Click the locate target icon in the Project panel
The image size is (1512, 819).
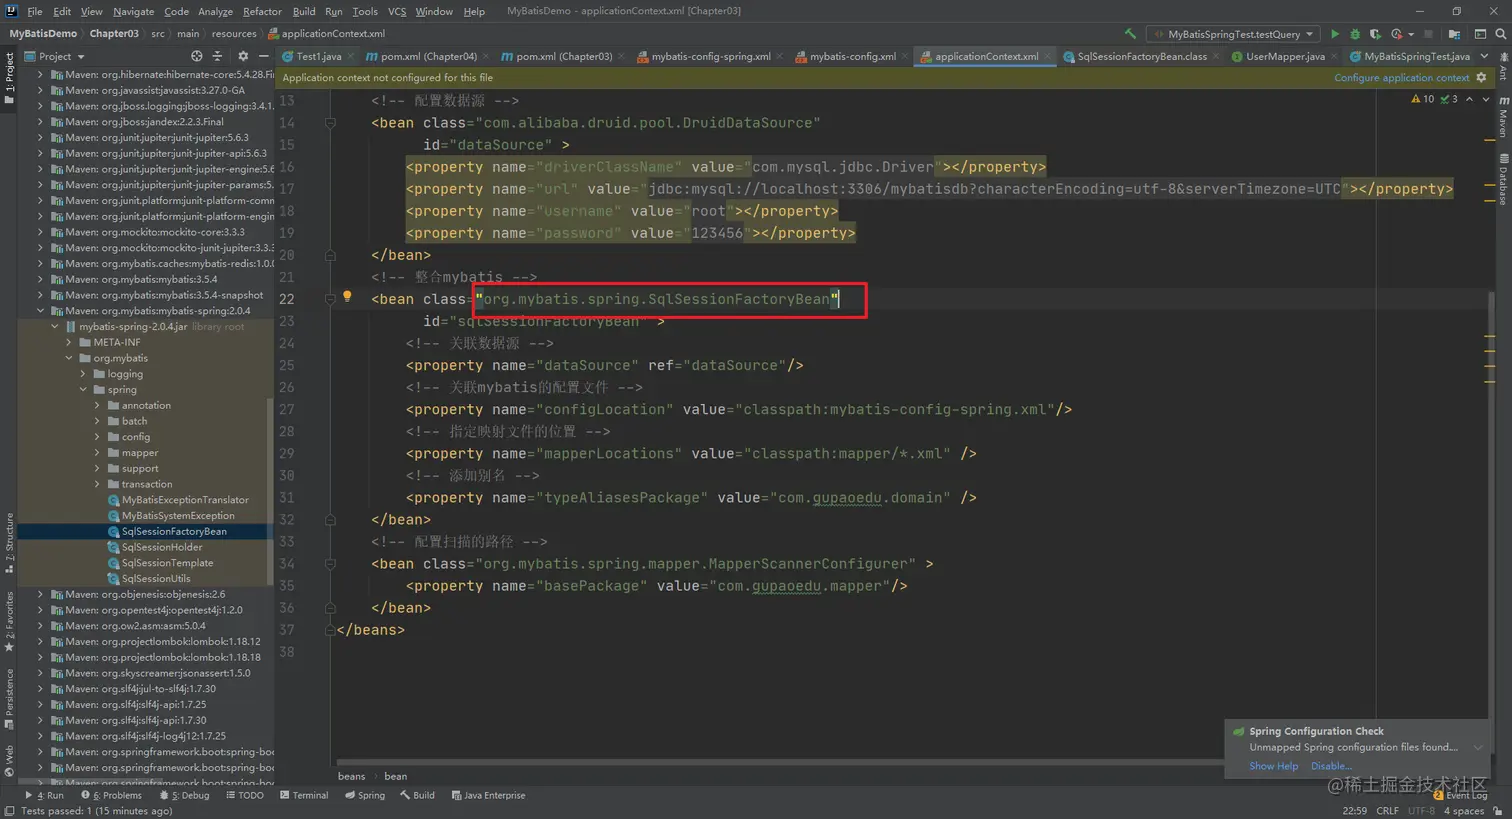196,56
